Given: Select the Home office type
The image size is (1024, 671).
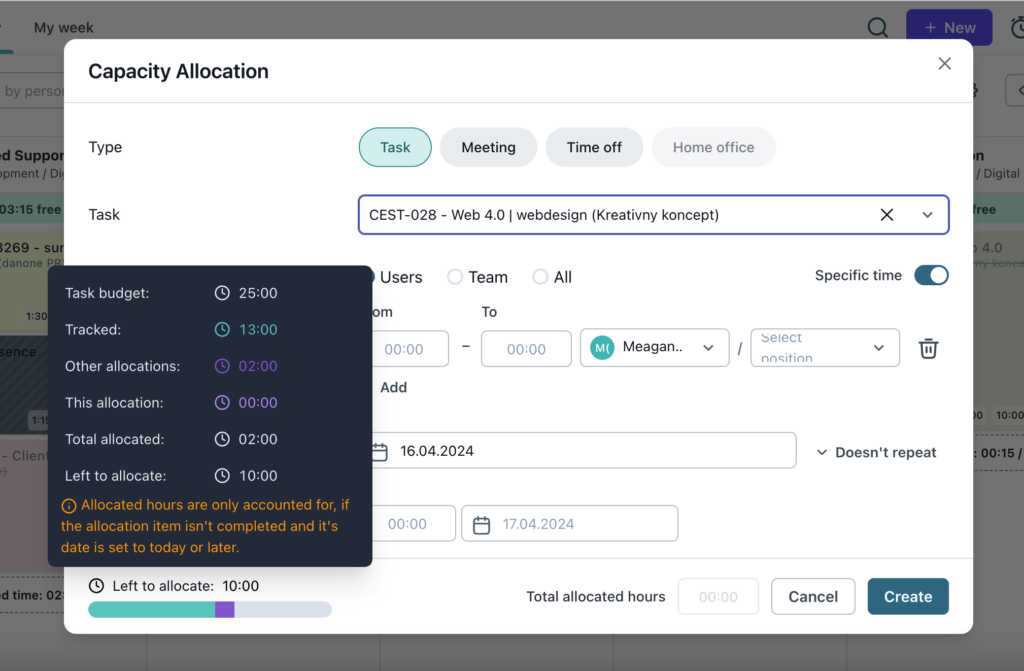Looking at the screenshot, I should [713, 147].
